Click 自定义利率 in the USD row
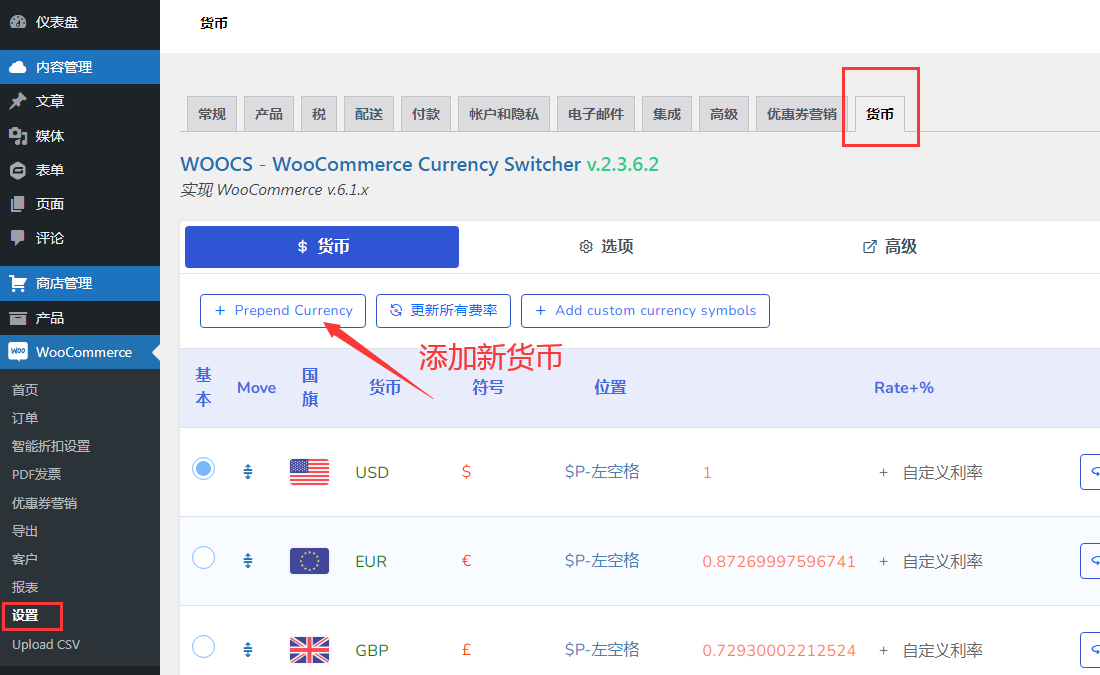Image resolution: width=1100 pixels, height=675 pixels. coord(943,473)
